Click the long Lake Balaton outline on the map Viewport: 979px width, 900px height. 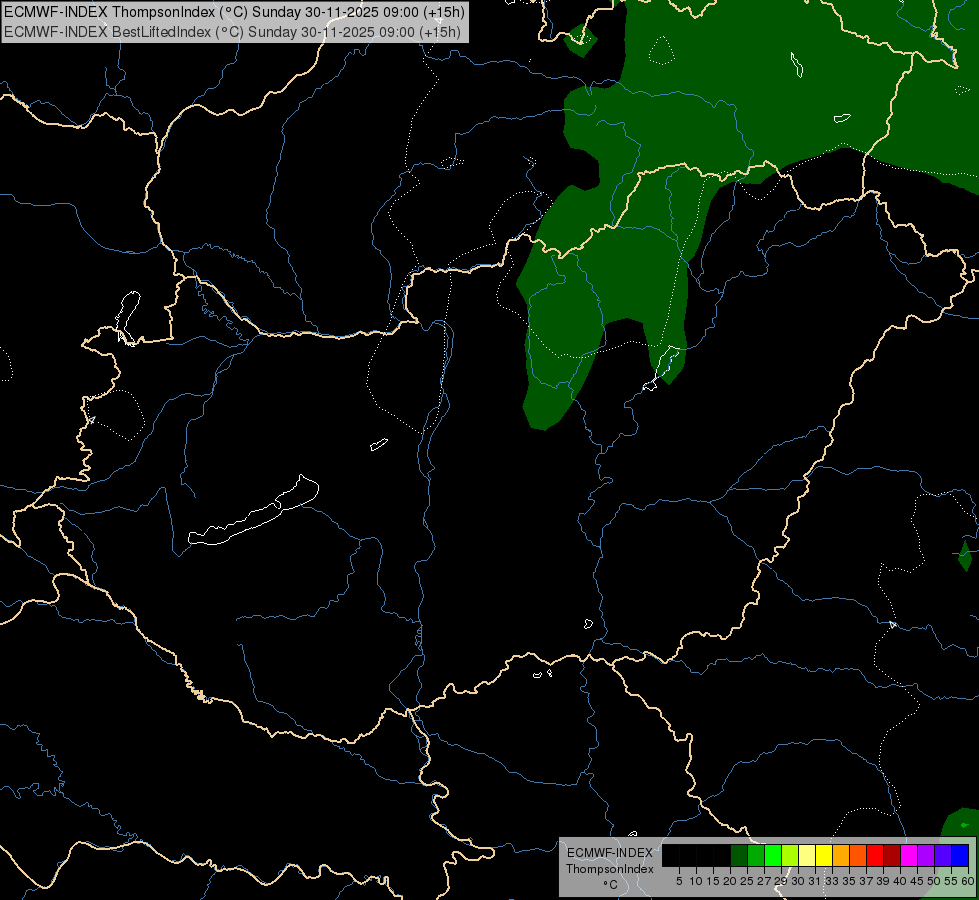253,510
